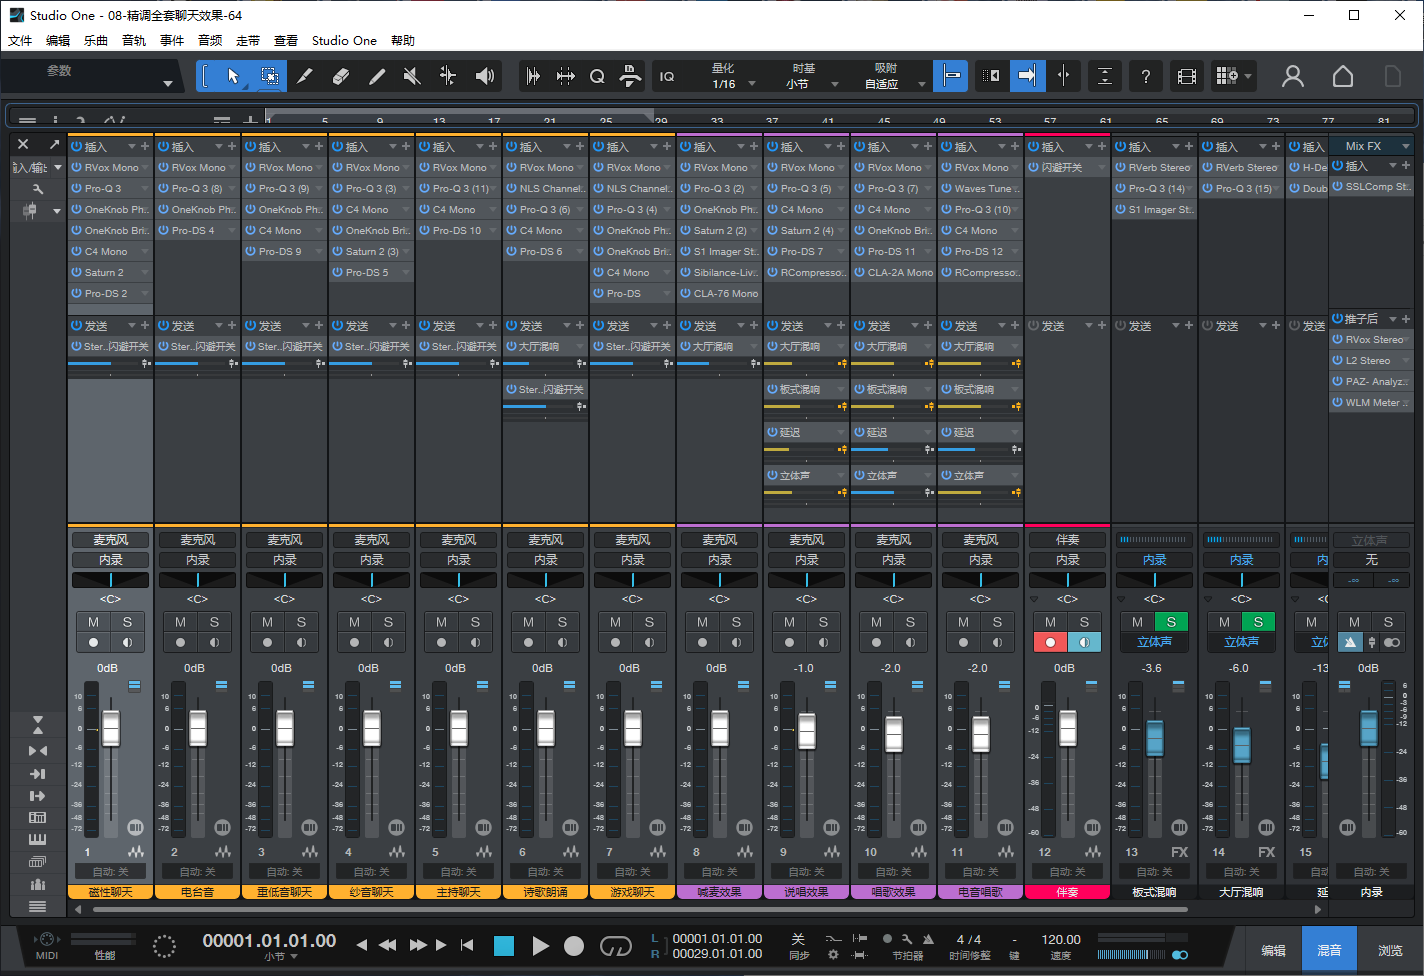Viewport: 1424px width, 976px height.
Task: Toggle Solo on channel 13 板式混响
Action: (x=1171, y=622)
